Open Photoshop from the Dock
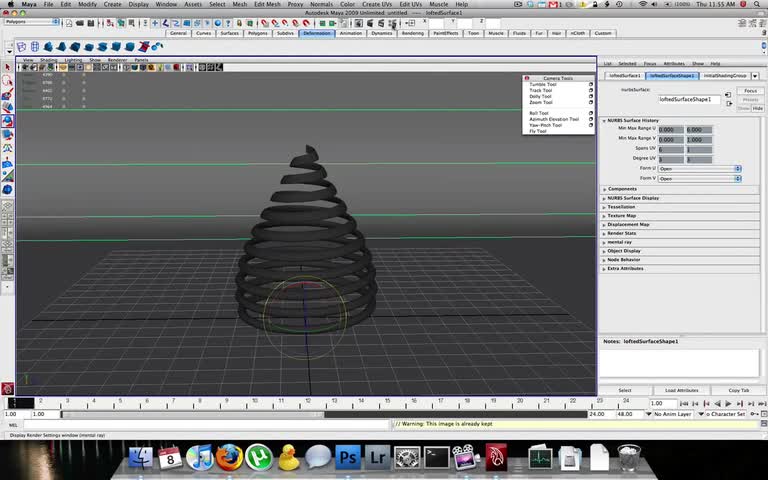Viewport: 768px width, 480px height. pos(348,457)
